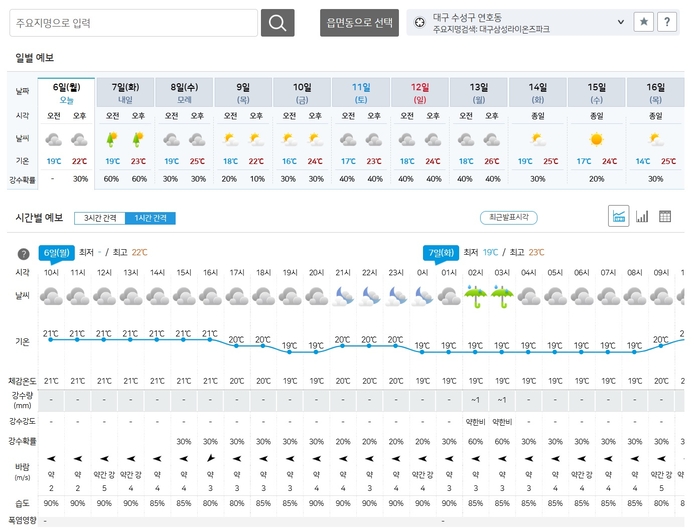The height and width of the screenshot is (531, 700).
Task: Switch to line chart view icon
Action: [618, 216]
